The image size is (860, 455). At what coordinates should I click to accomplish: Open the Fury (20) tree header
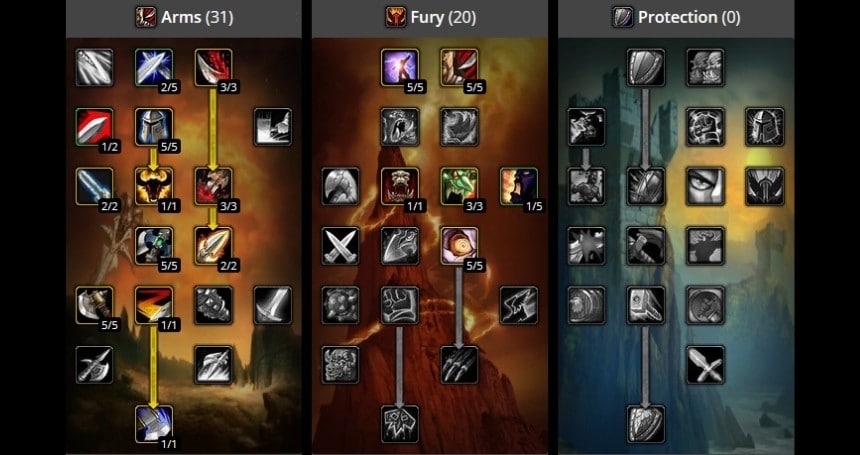pos(431,18)
